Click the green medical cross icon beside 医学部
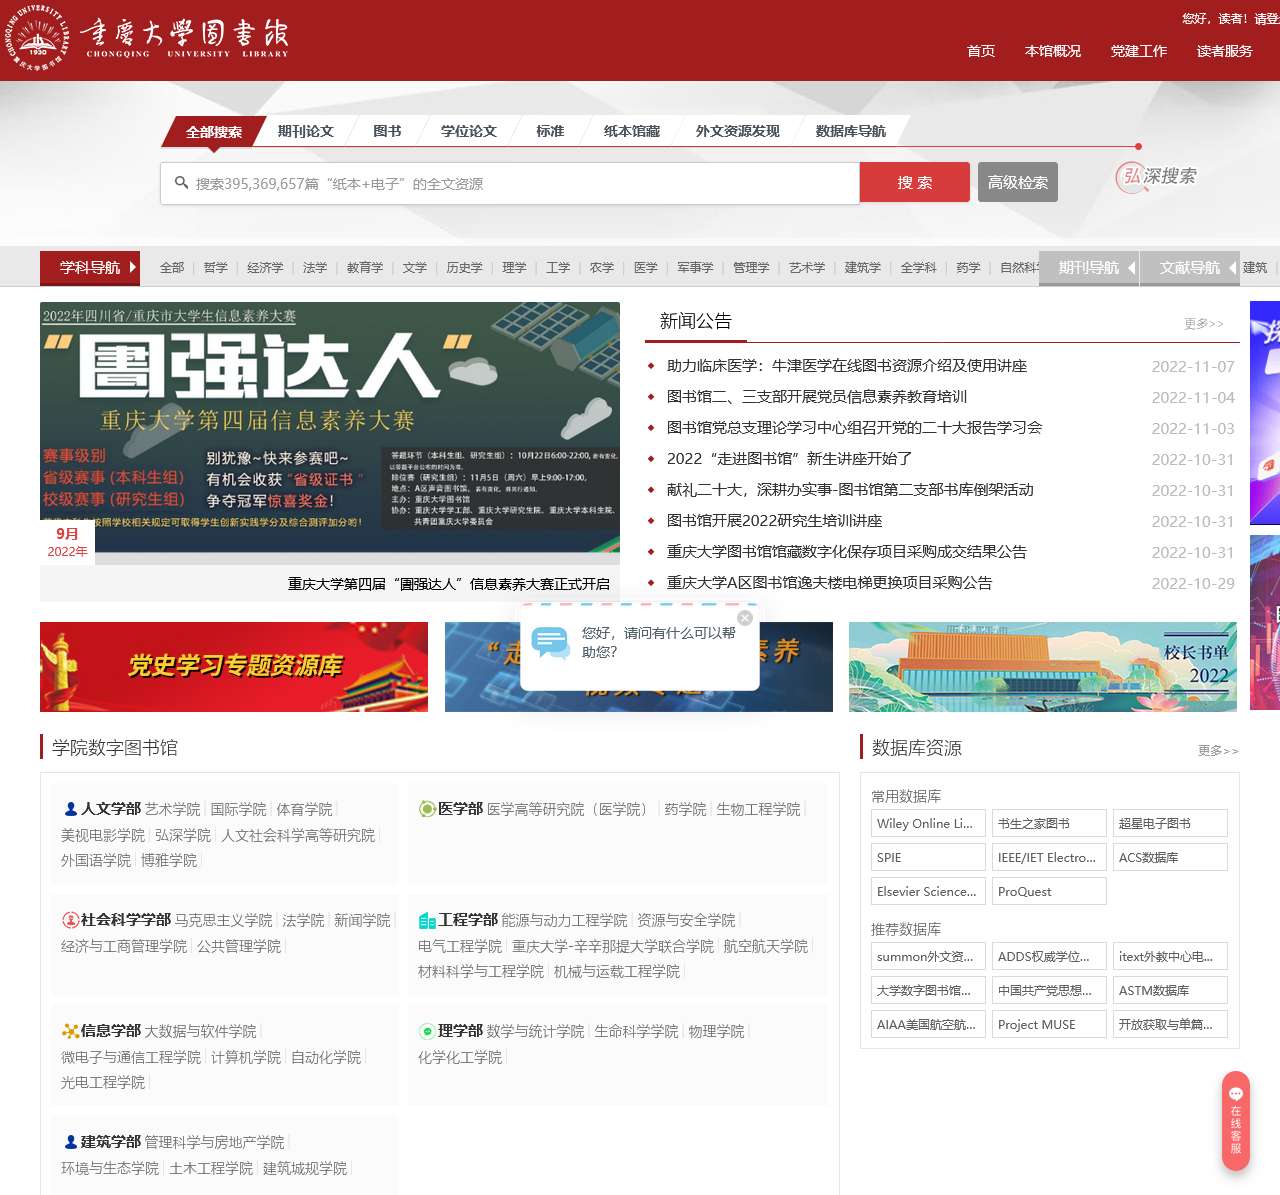Viewport: 1280px width, 1195px height. 426,808
